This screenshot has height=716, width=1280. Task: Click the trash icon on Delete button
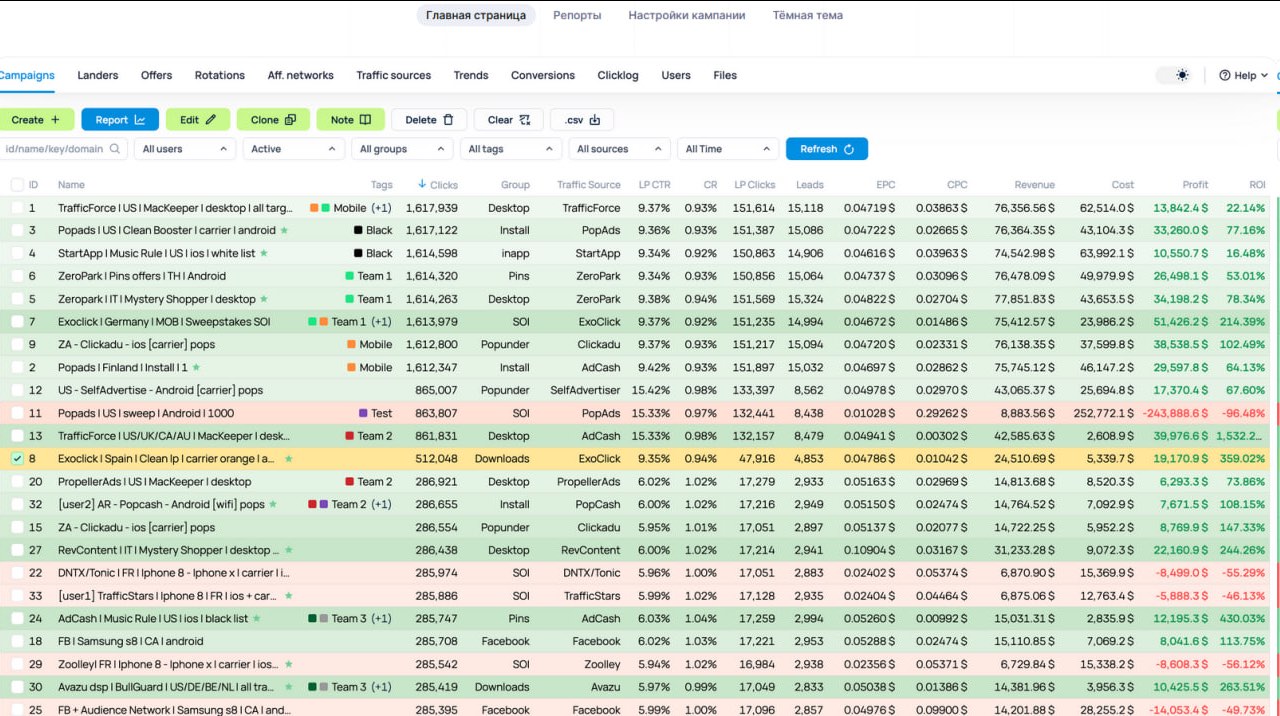(x=448, y=120)
